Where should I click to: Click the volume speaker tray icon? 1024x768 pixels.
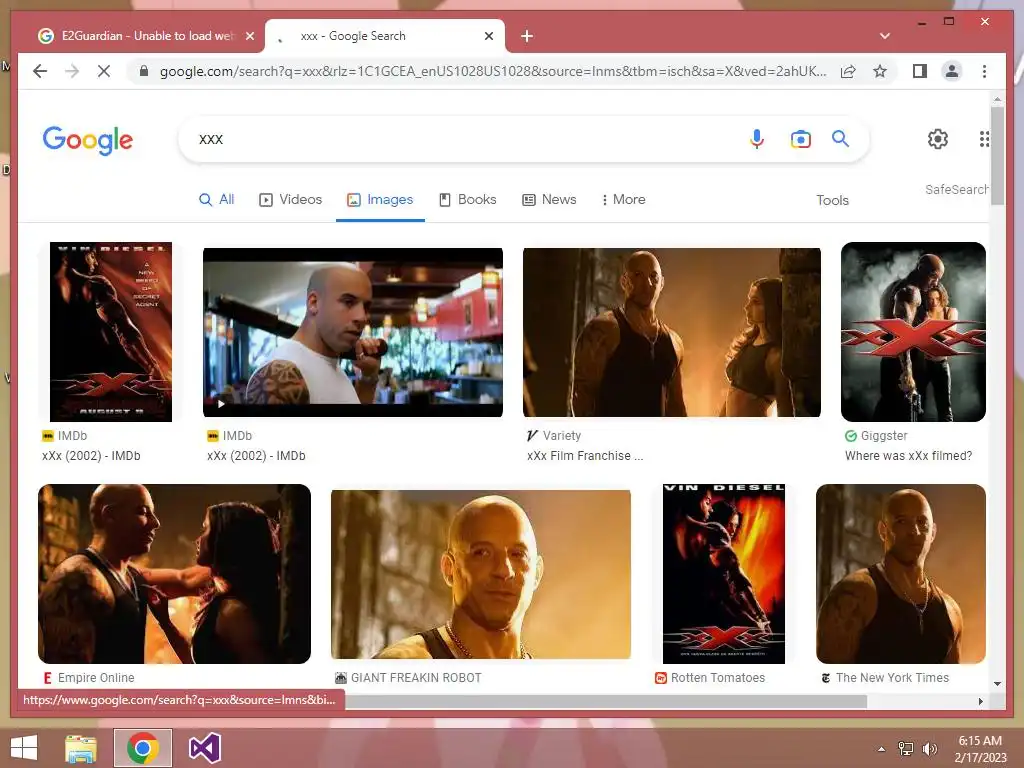[x=929, y=749]
